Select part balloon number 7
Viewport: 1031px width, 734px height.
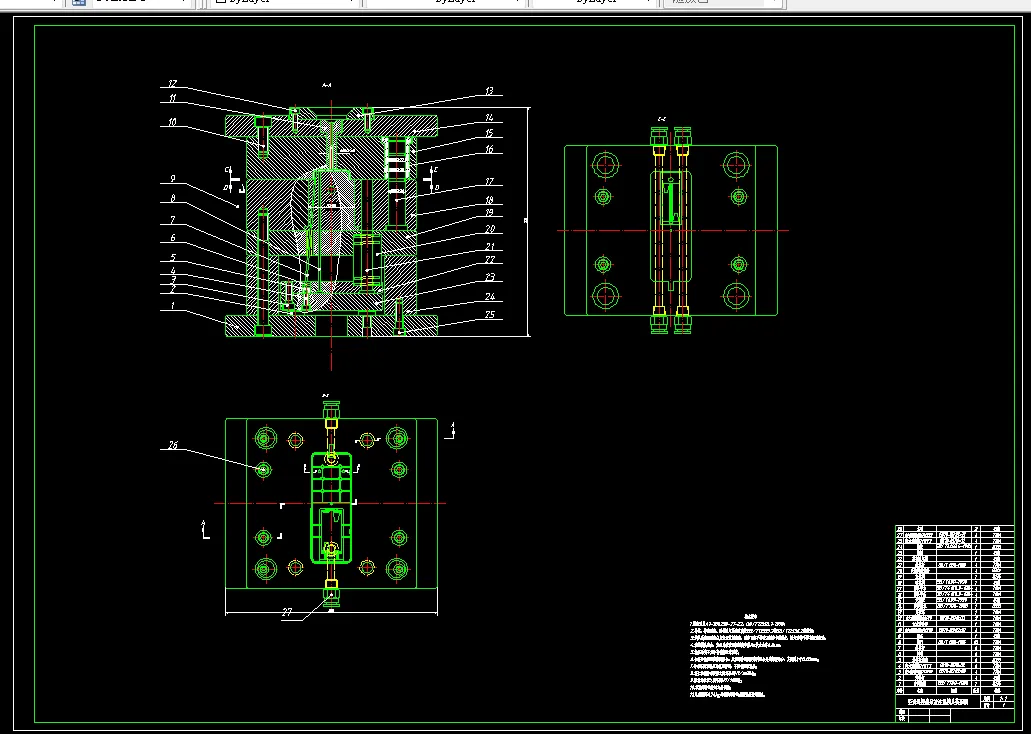[172, 220]
